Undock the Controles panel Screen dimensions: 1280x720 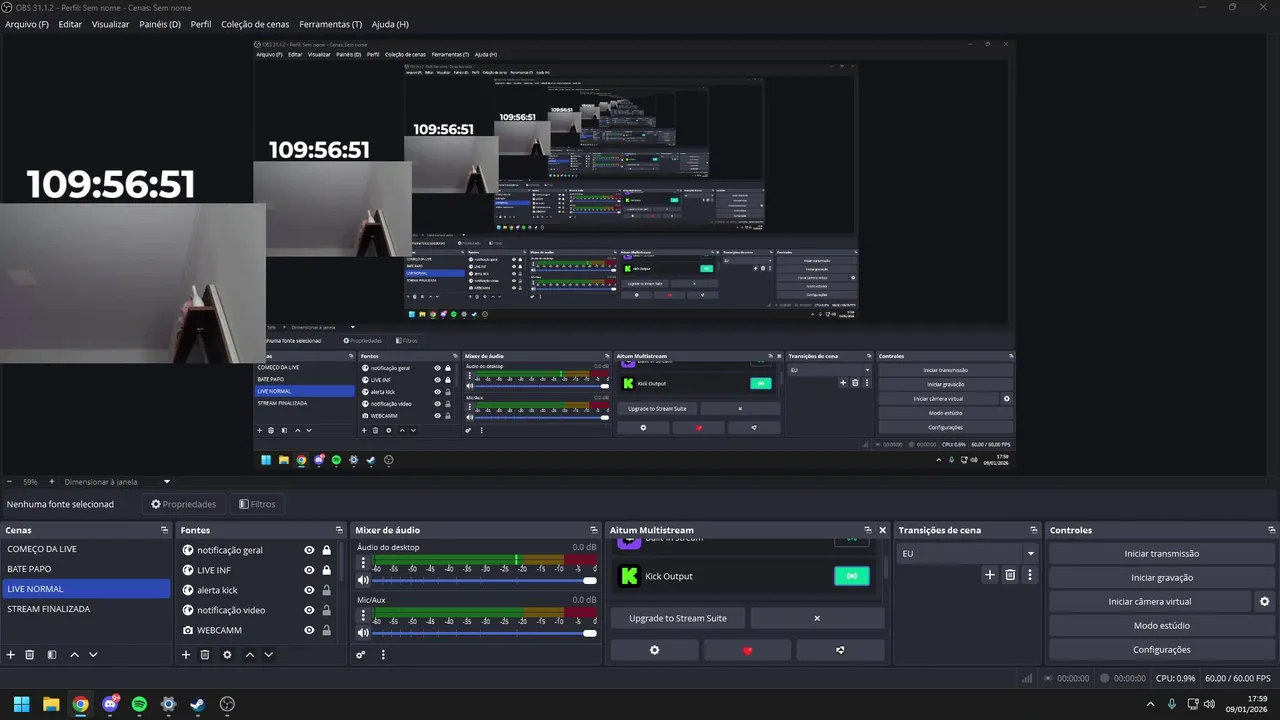point(1271,530)
